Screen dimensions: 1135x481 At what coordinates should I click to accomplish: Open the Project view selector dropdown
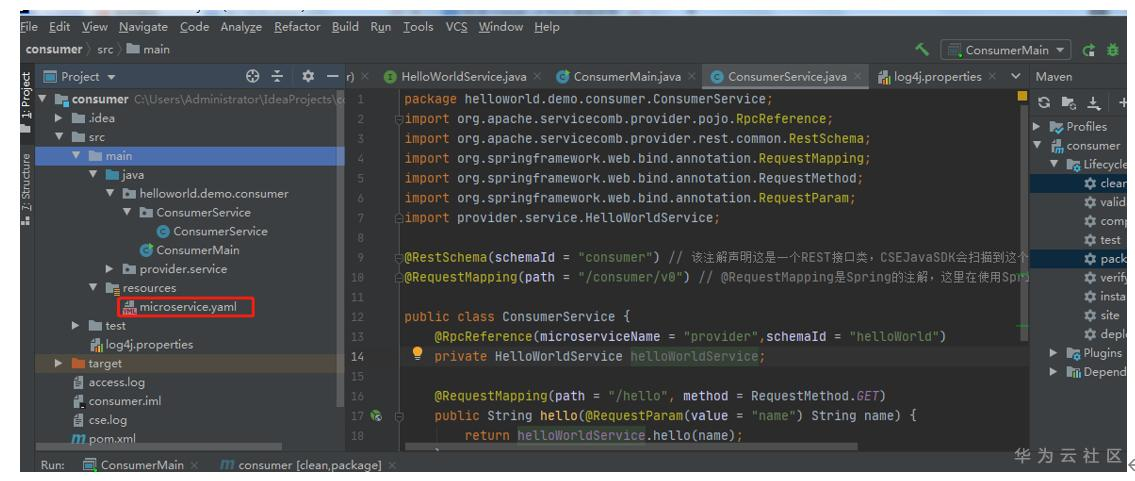click(80, 76)
